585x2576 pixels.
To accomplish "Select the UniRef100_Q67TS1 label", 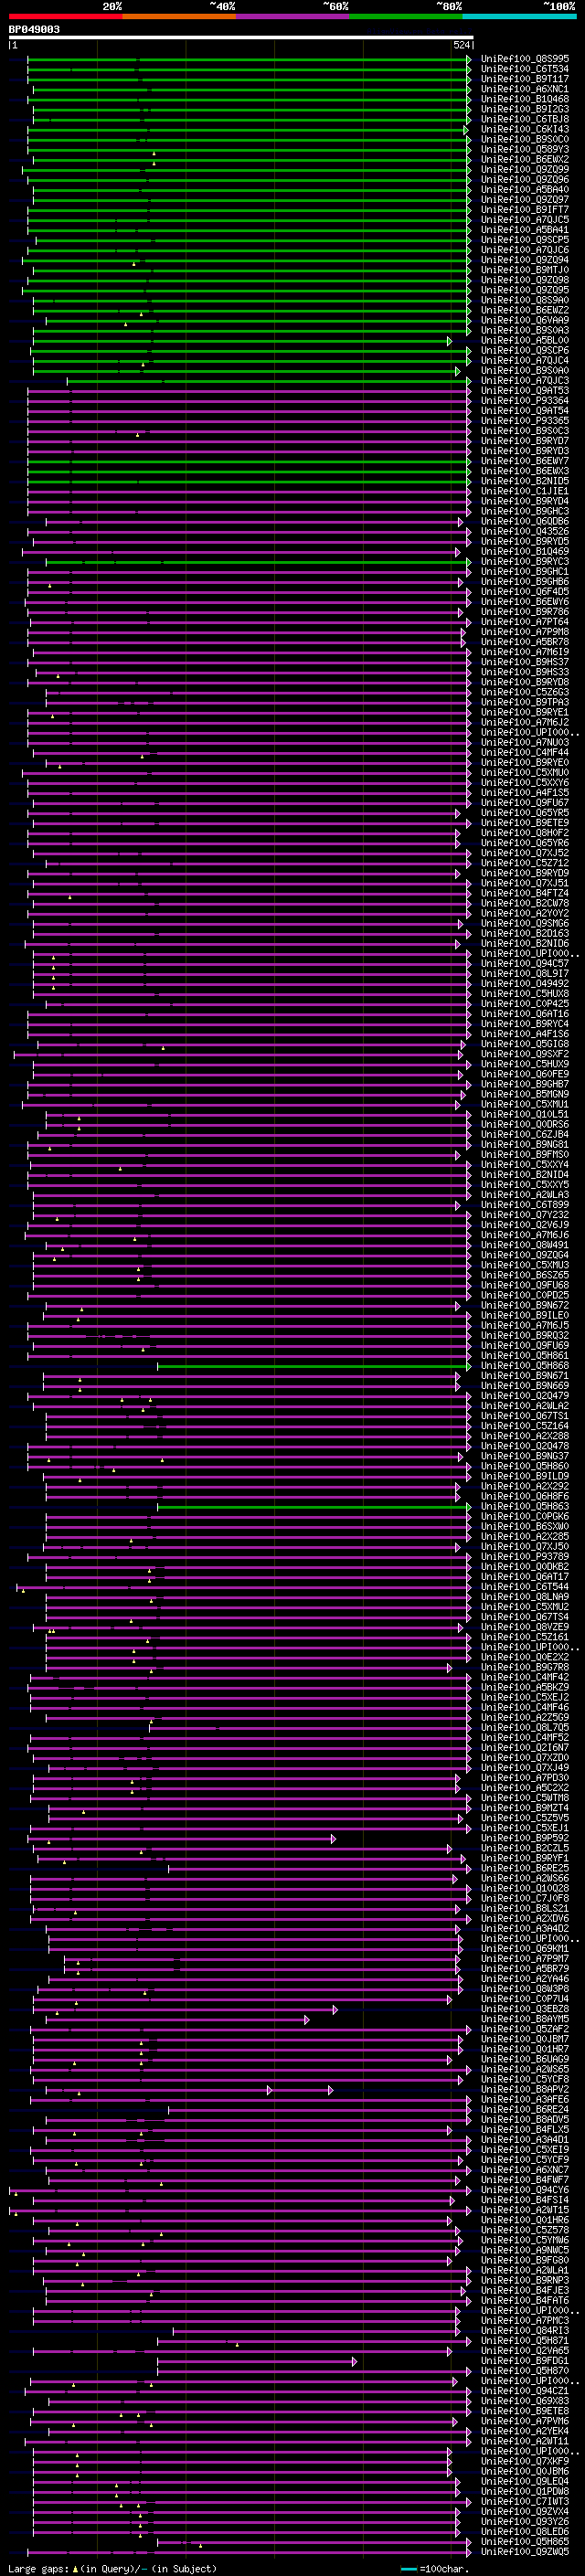I will 525,1416.
